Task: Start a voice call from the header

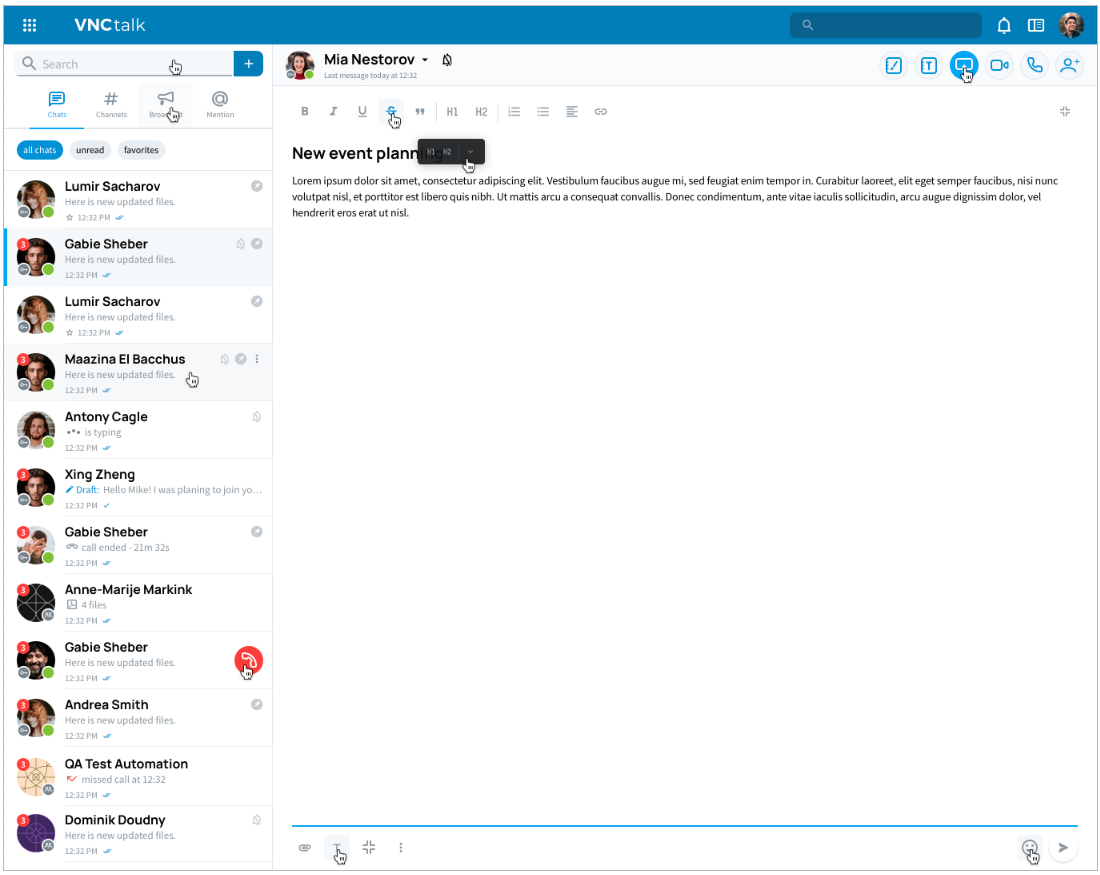Action: tap(1034, 65)
